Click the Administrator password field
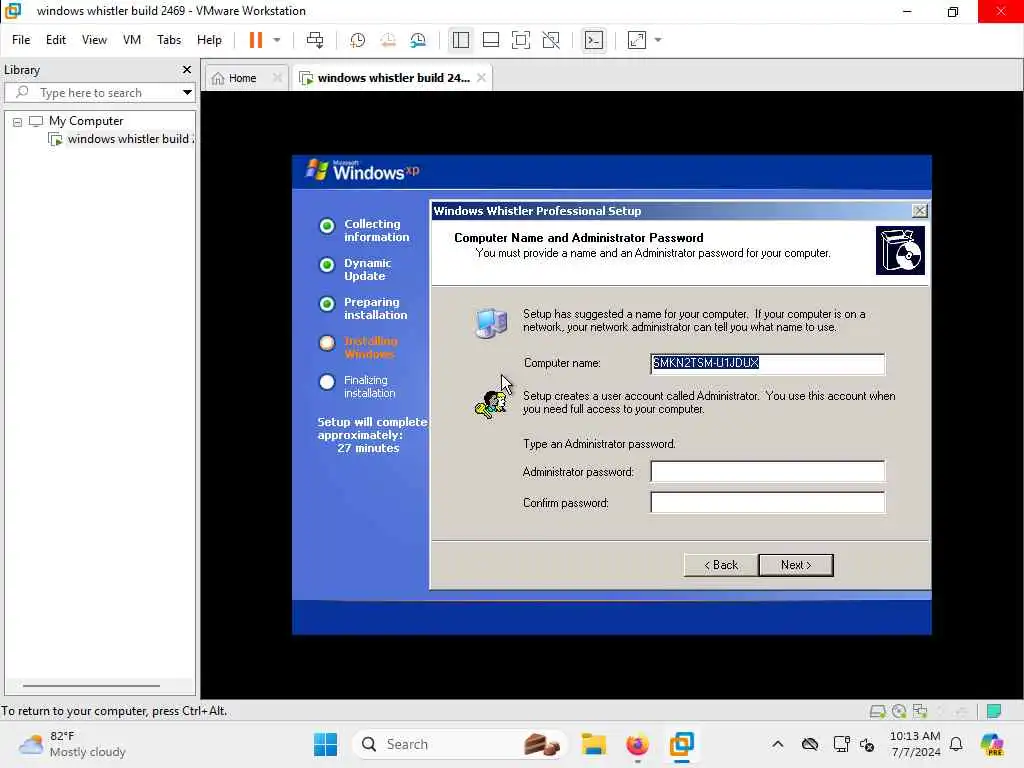 tap(767, 472)
